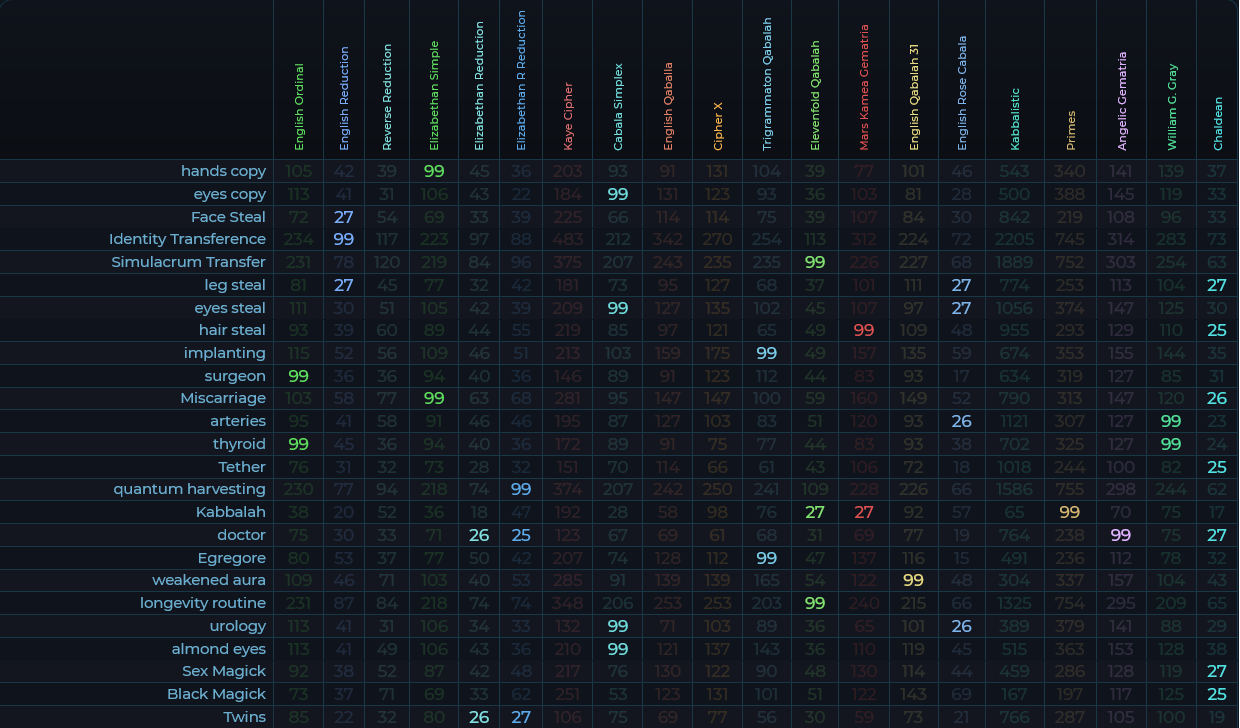
Task: Click the Trigrammaton Qabalah column header
Action: click(767, 84)
